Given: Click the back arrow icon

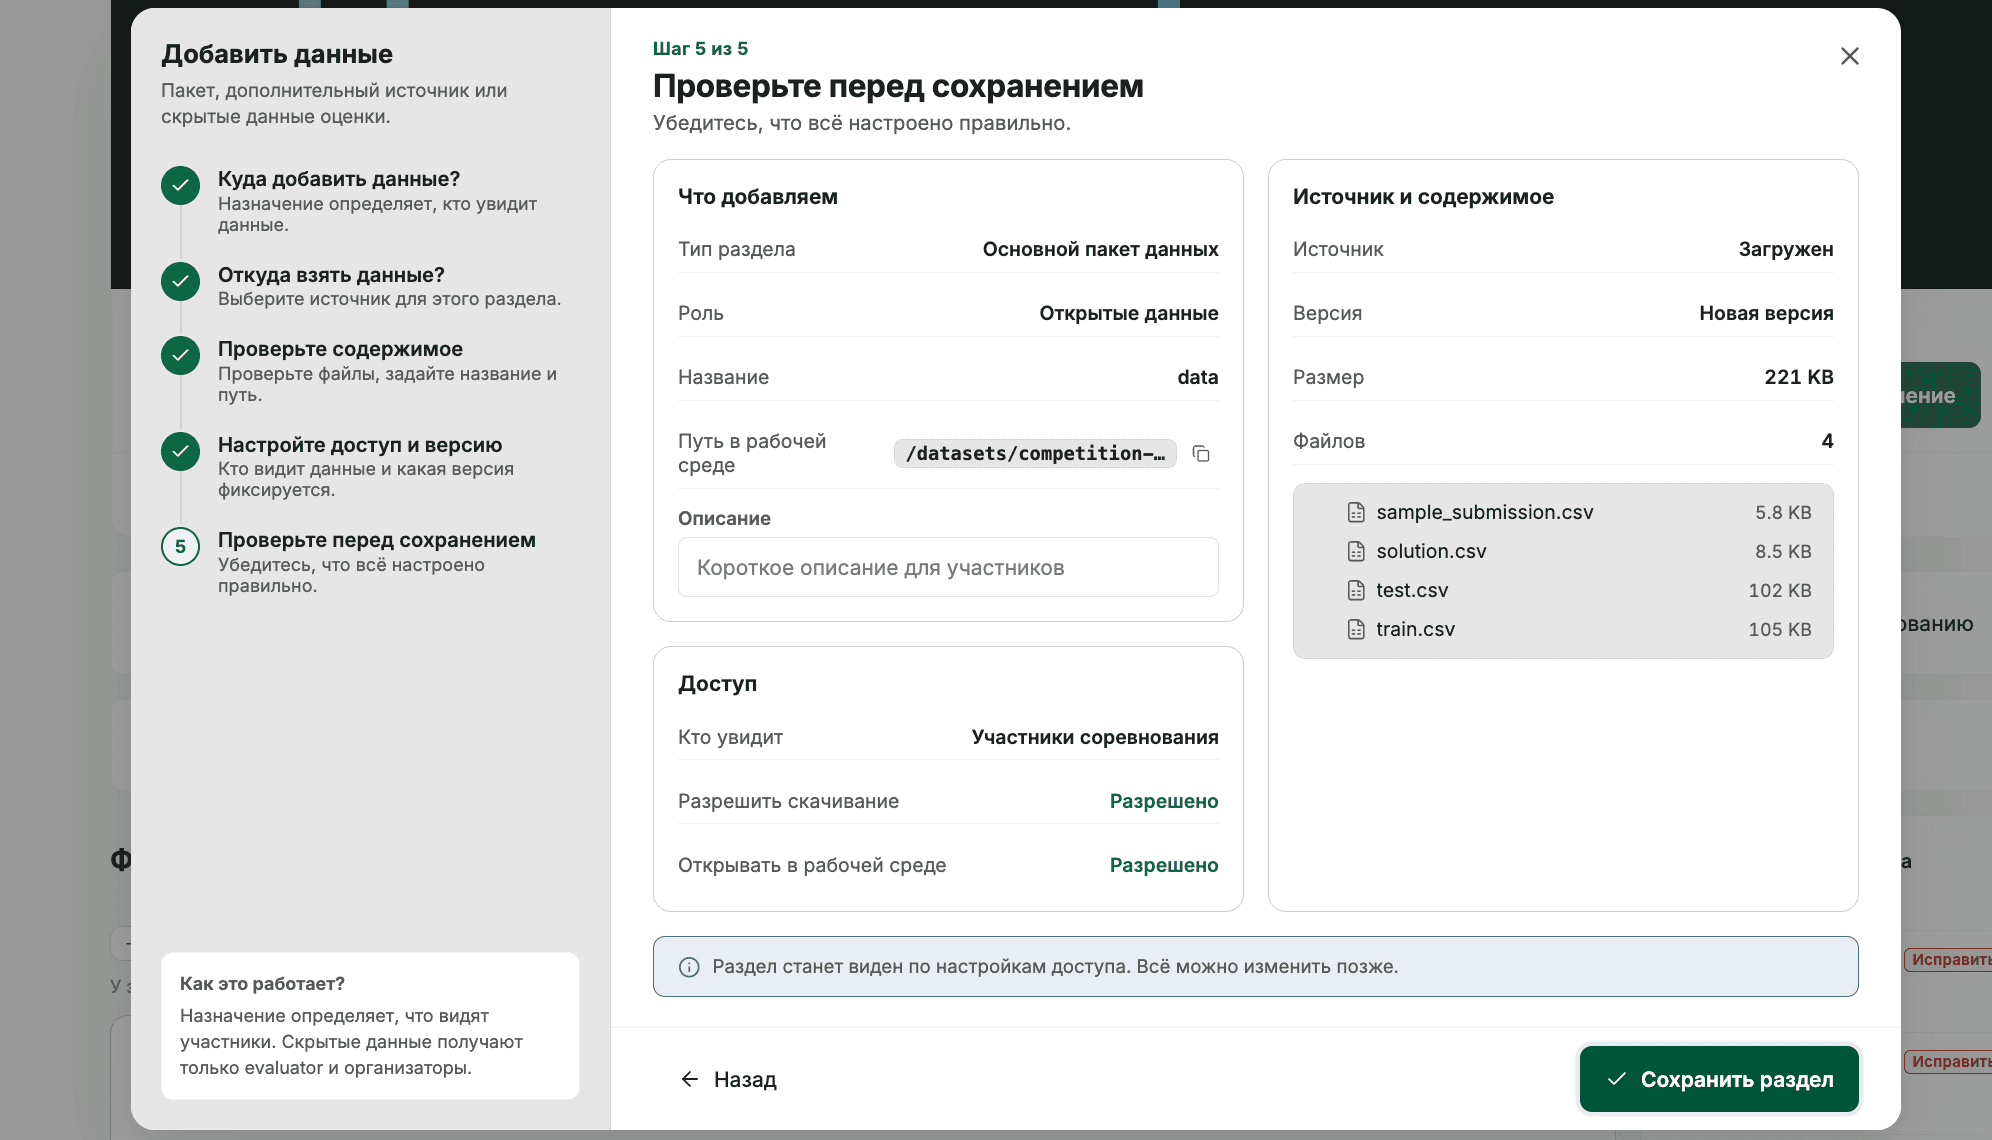Looking at the screenshot, I should click(x=689, y=1079).
